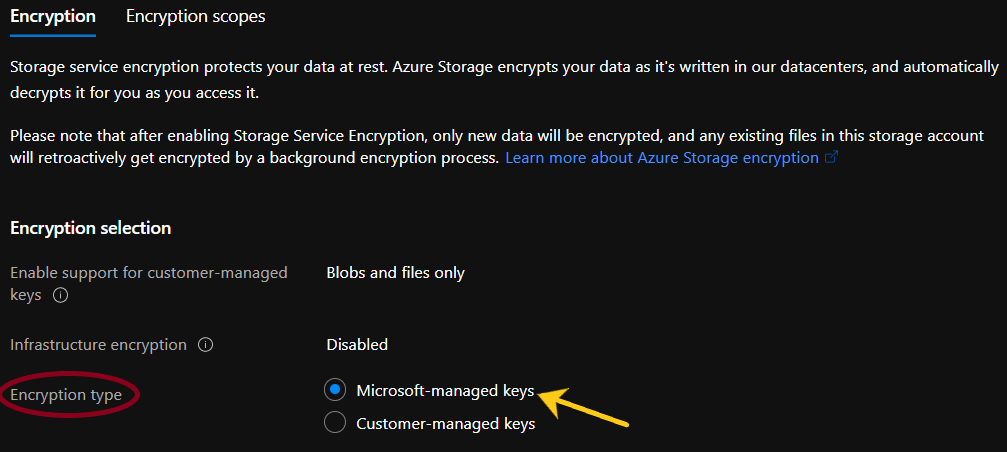Click the 'Microsoft-managed keys' label text

click(x=445, y=390)
